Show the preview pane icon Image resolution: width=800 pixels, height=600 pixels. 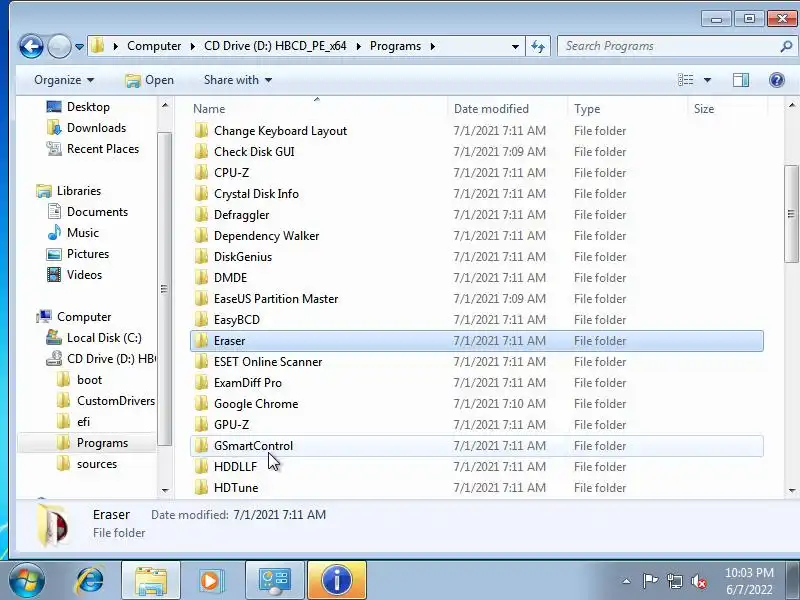coord(741,80)
